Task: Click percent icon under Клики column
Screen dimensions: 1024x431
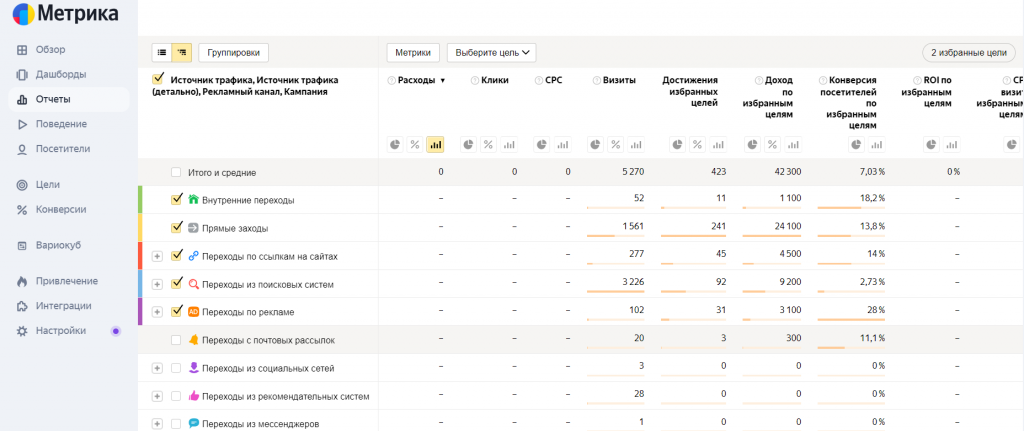Action: click(x=488, y=145)
